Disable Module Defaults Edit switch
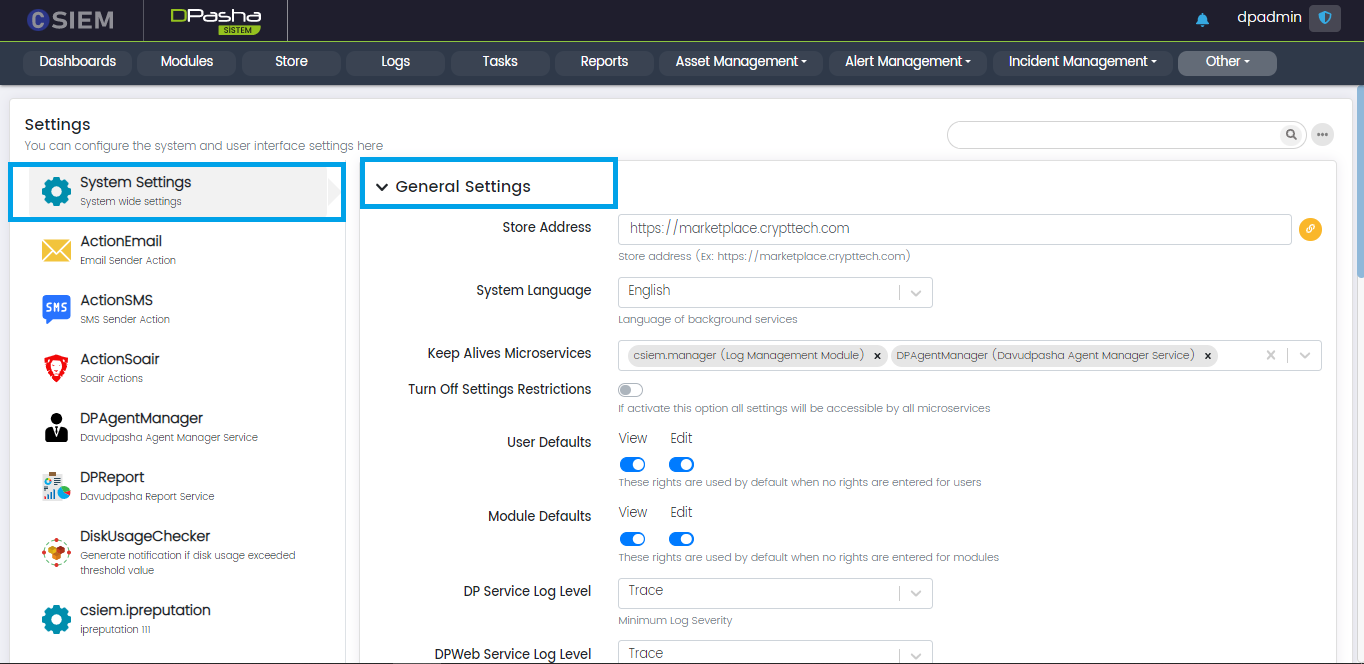Screen dimensions: 1364x664 (x=681, y=538)
